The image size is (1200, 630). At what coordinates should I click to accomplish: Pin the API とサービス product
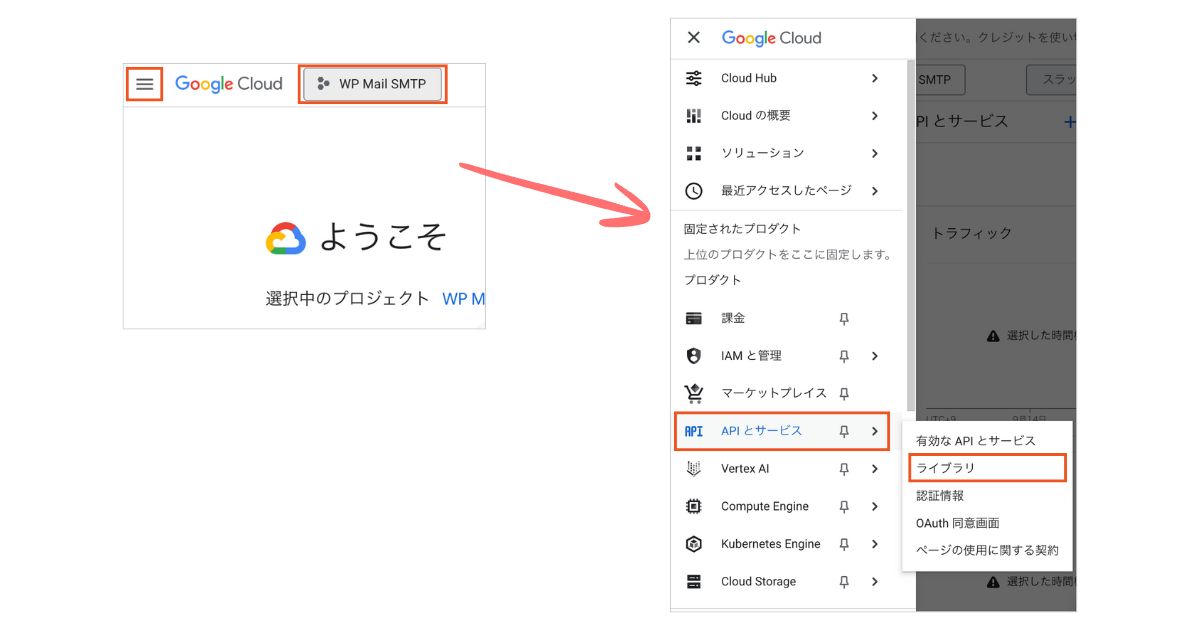844,431
